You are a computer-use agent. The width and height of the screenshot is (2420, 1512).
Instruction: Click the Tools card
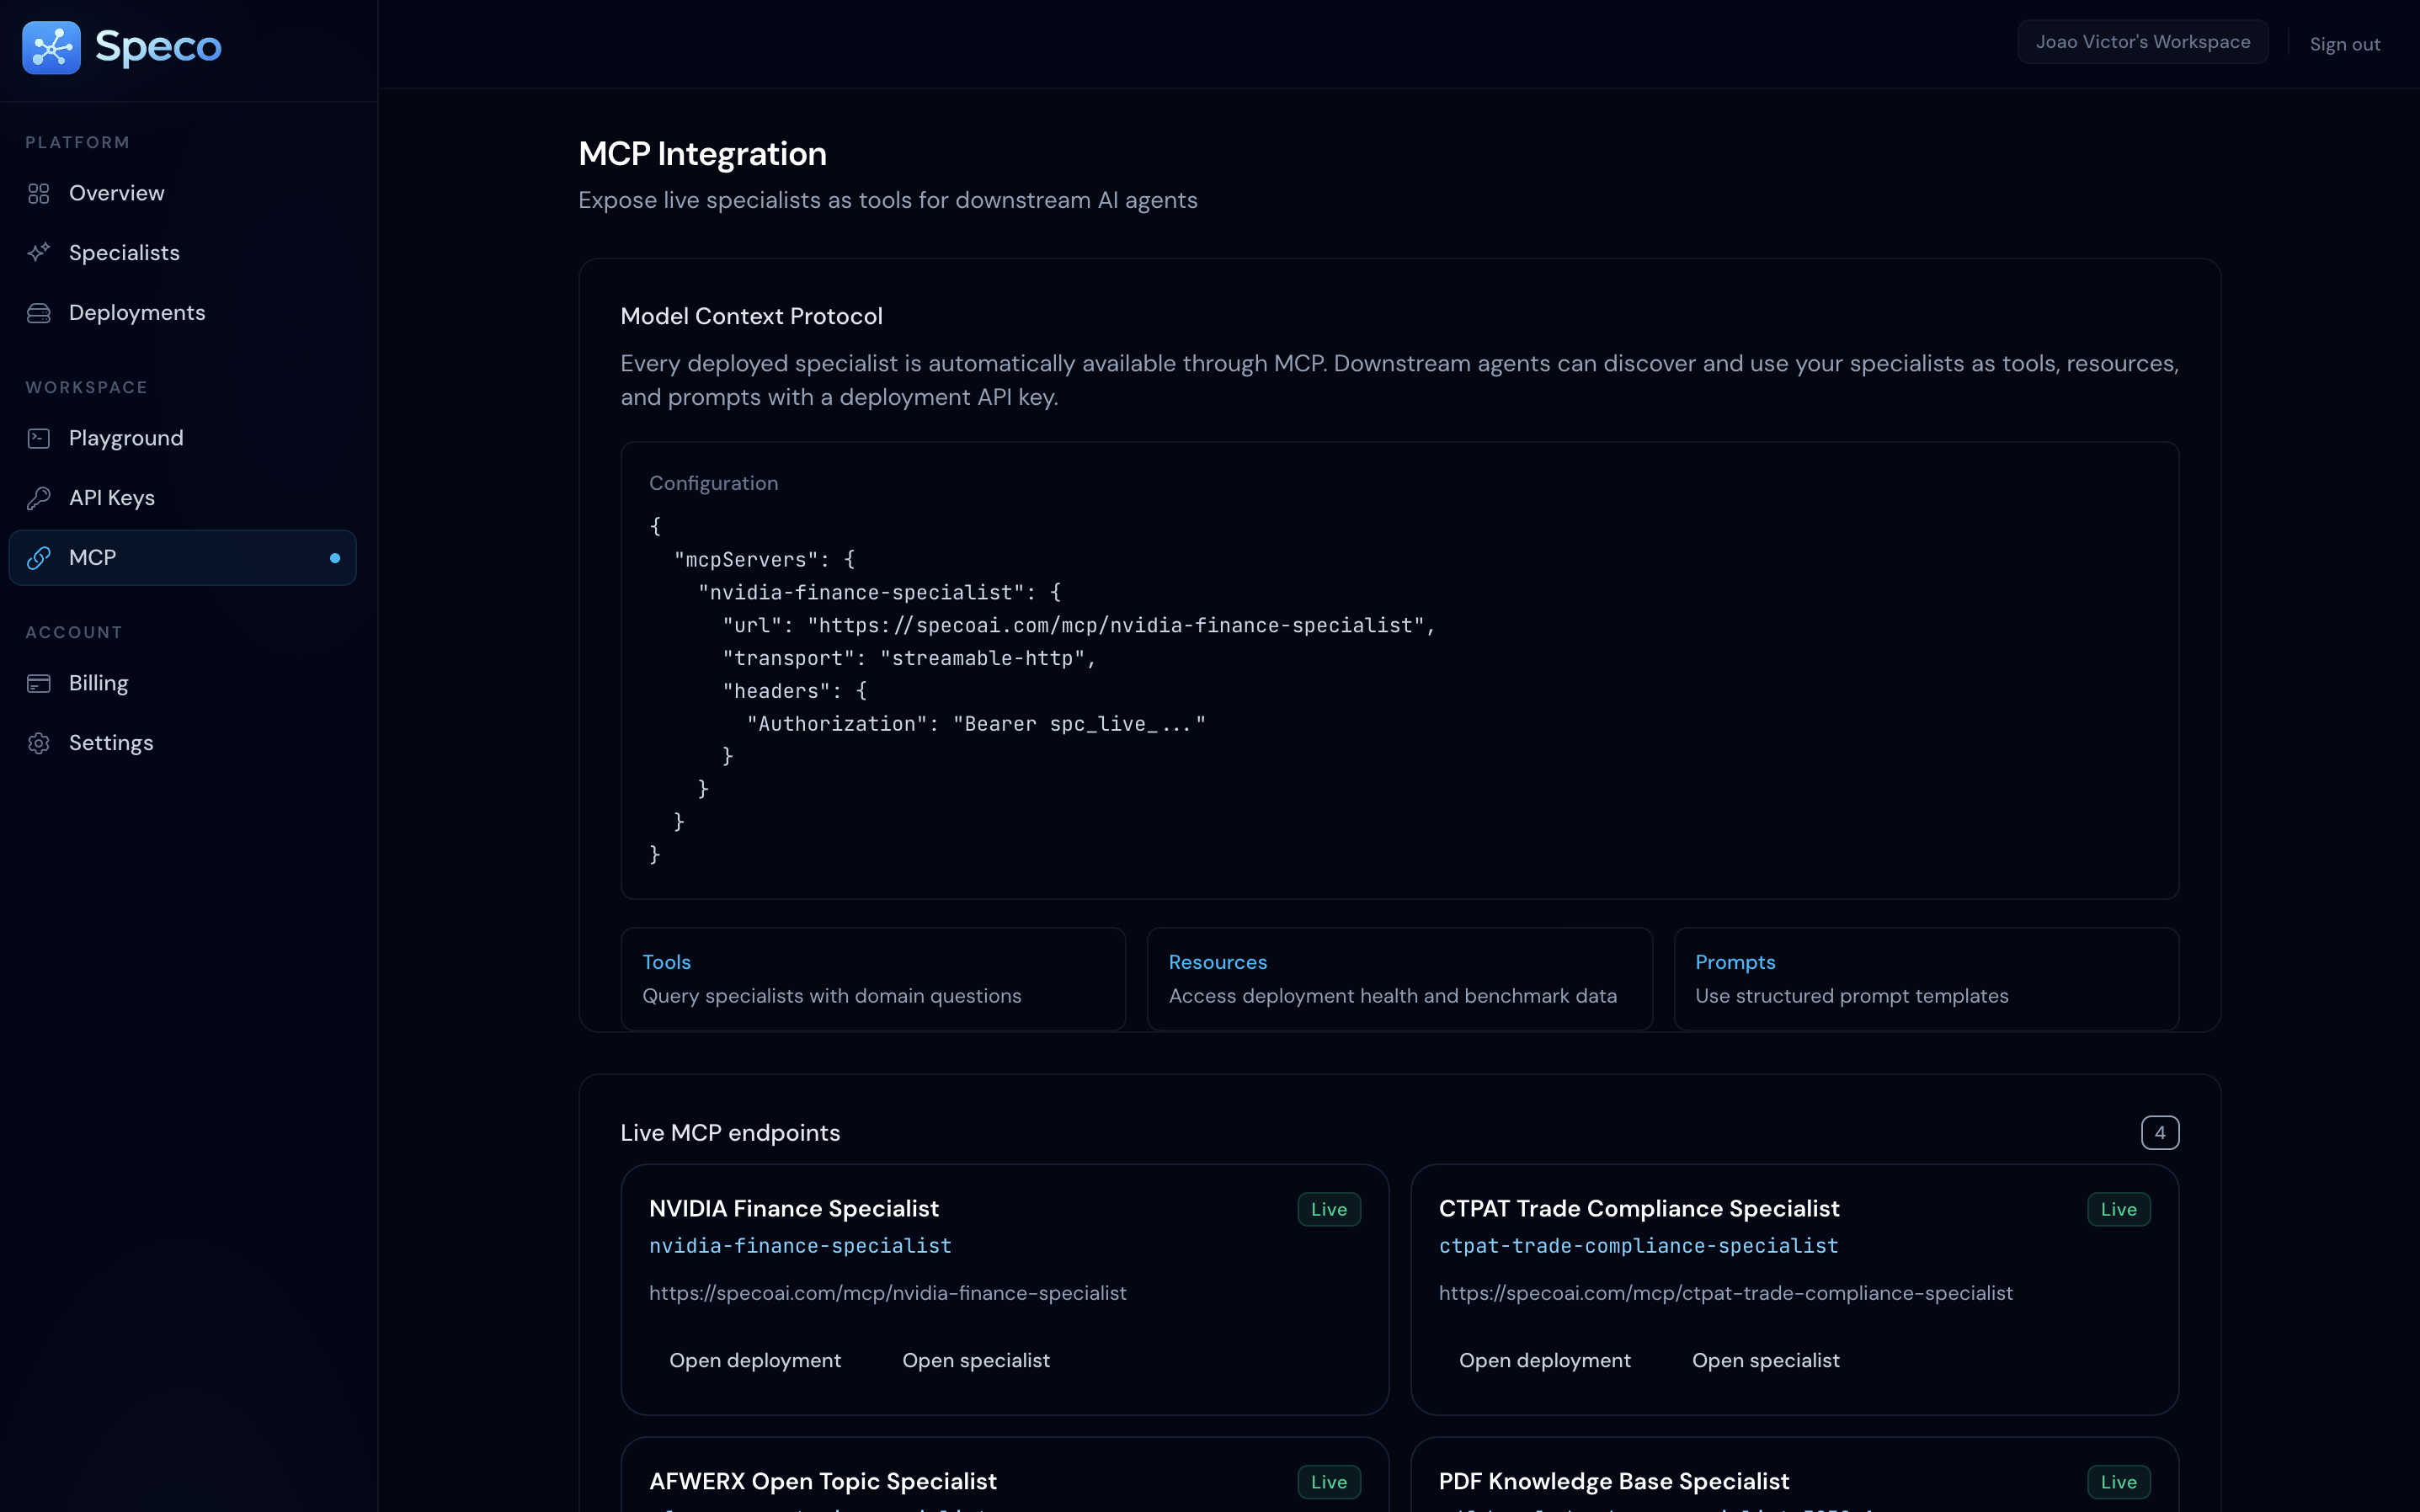pos(871,978)
